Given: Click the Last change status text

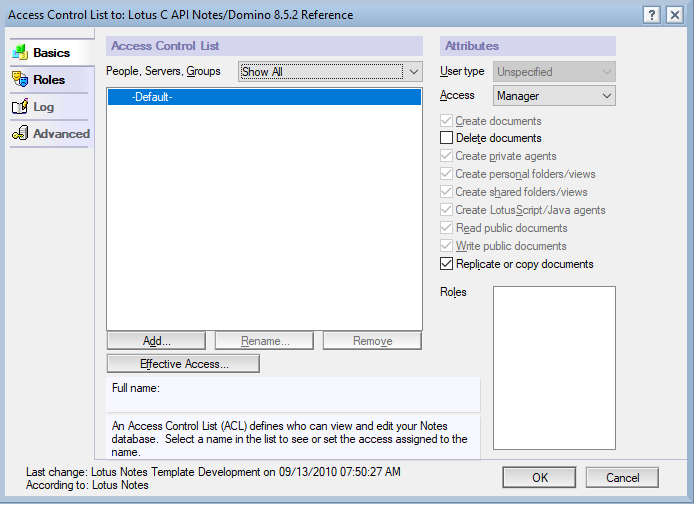Looking at the screenshot, I should [x=213, y=472].
